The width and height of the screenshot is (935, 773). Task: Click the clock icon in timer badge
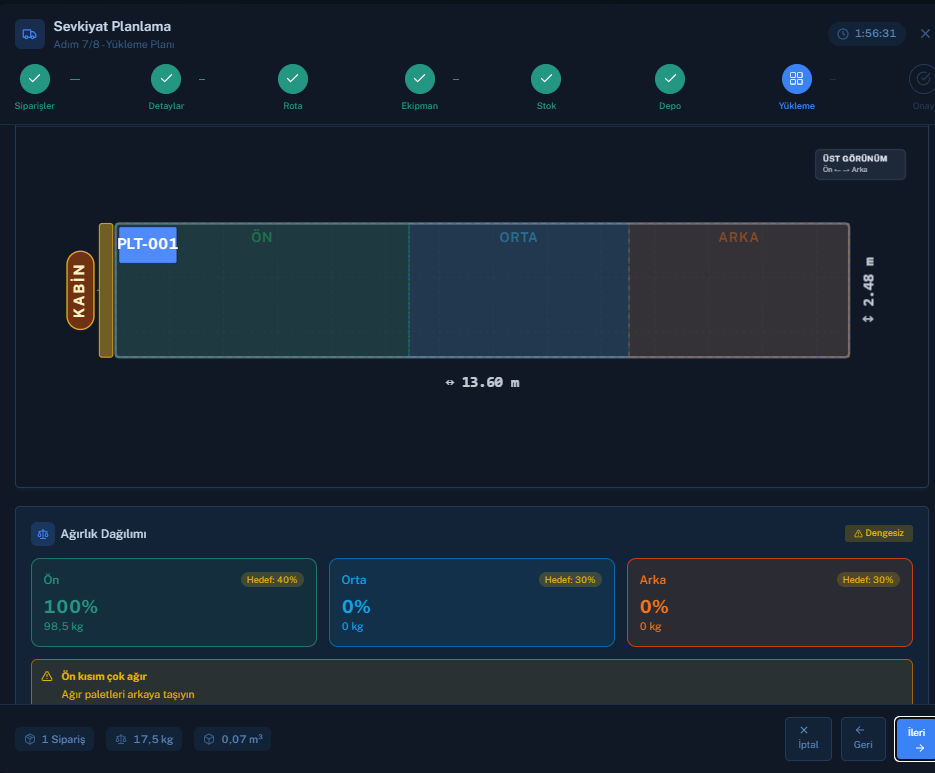point(843,34)
